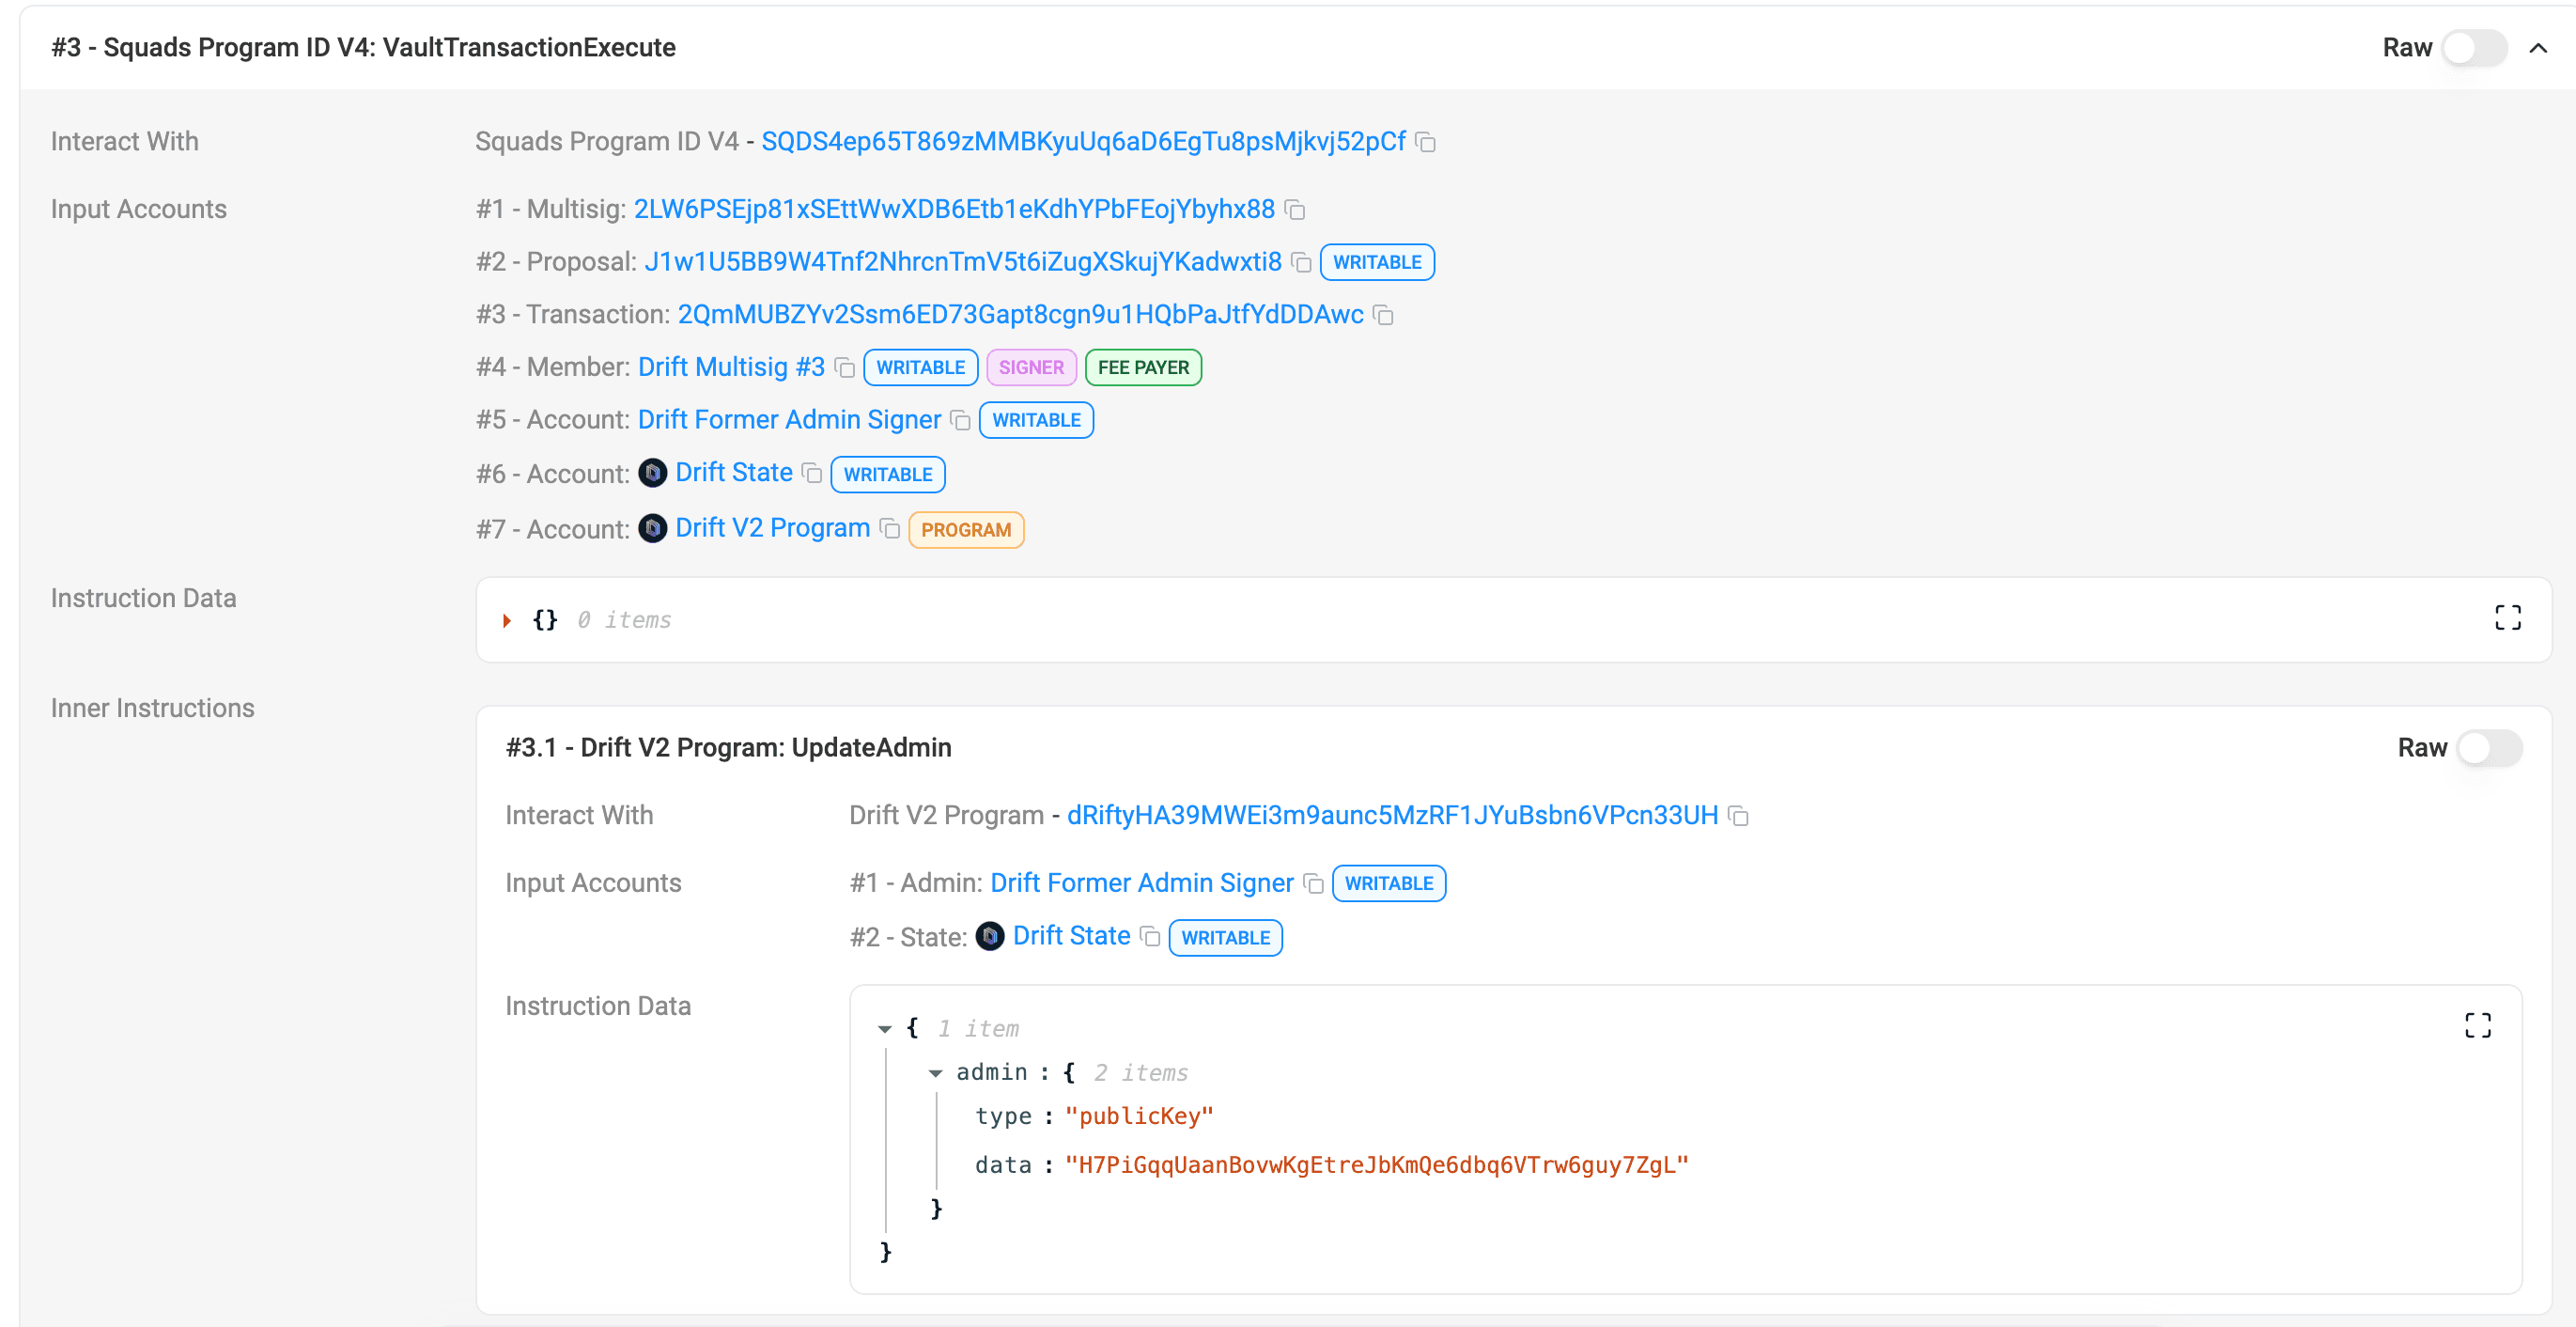Expand top Instruction Data to fullscreen
The height and width of the screenshot is (1327, 2576).
tap(2507, 619)
